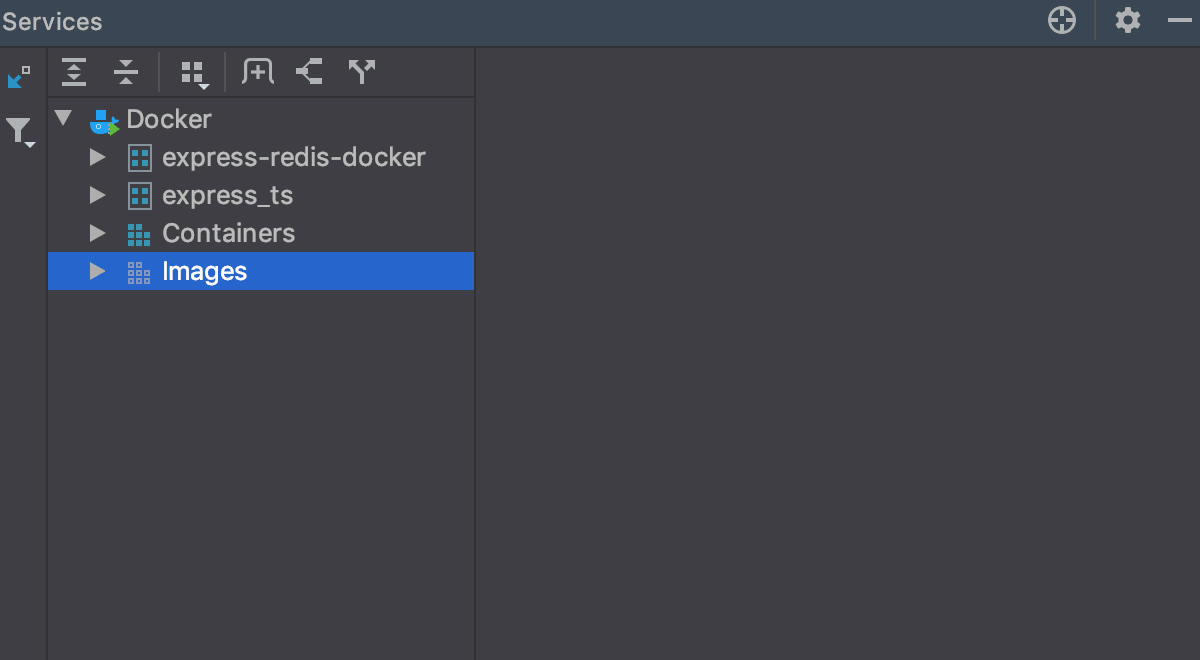Image resolution: width=1200 pixels, height=660 pixels.
Task: Select the Containers tree item
Action: [x=228, y=233]
